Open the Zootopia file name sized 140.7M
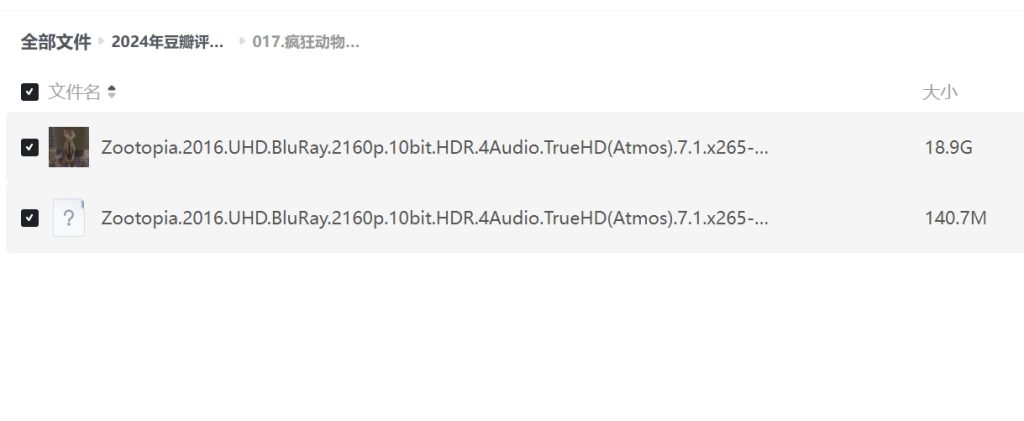Viewport: 1024px width, 421px height. pyautogui.click(x=435, y=218)
